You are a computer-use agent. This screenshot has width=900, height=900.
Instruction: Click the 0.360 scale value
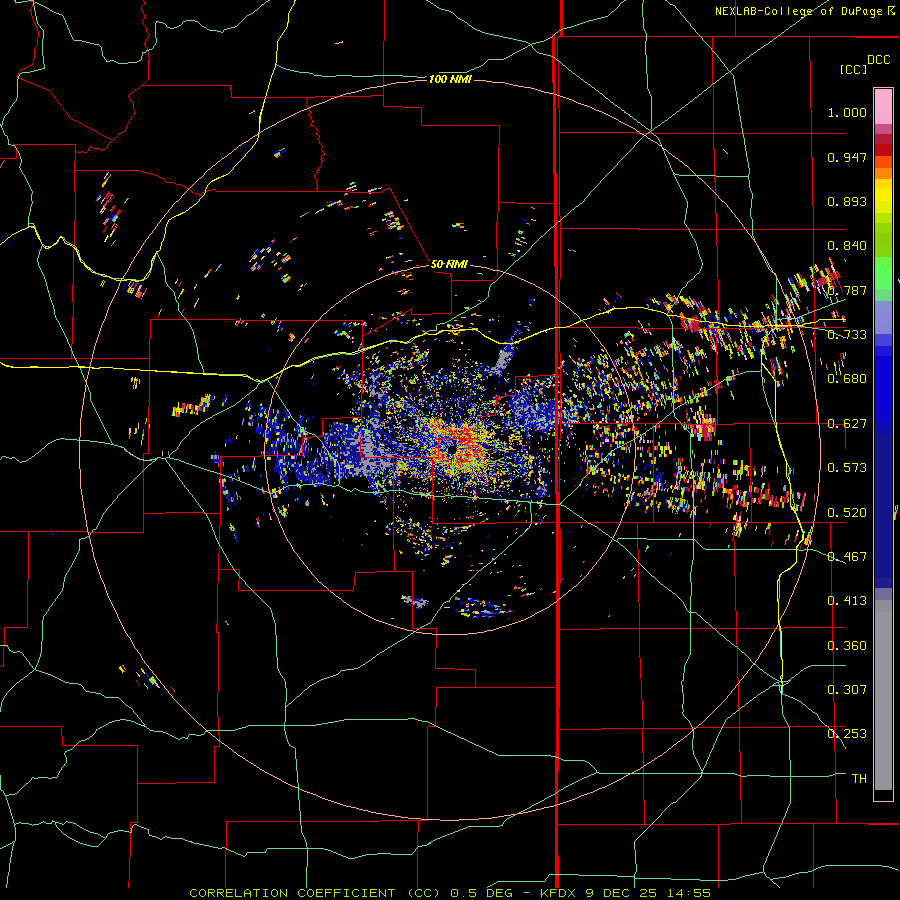[x=847, y=646]
